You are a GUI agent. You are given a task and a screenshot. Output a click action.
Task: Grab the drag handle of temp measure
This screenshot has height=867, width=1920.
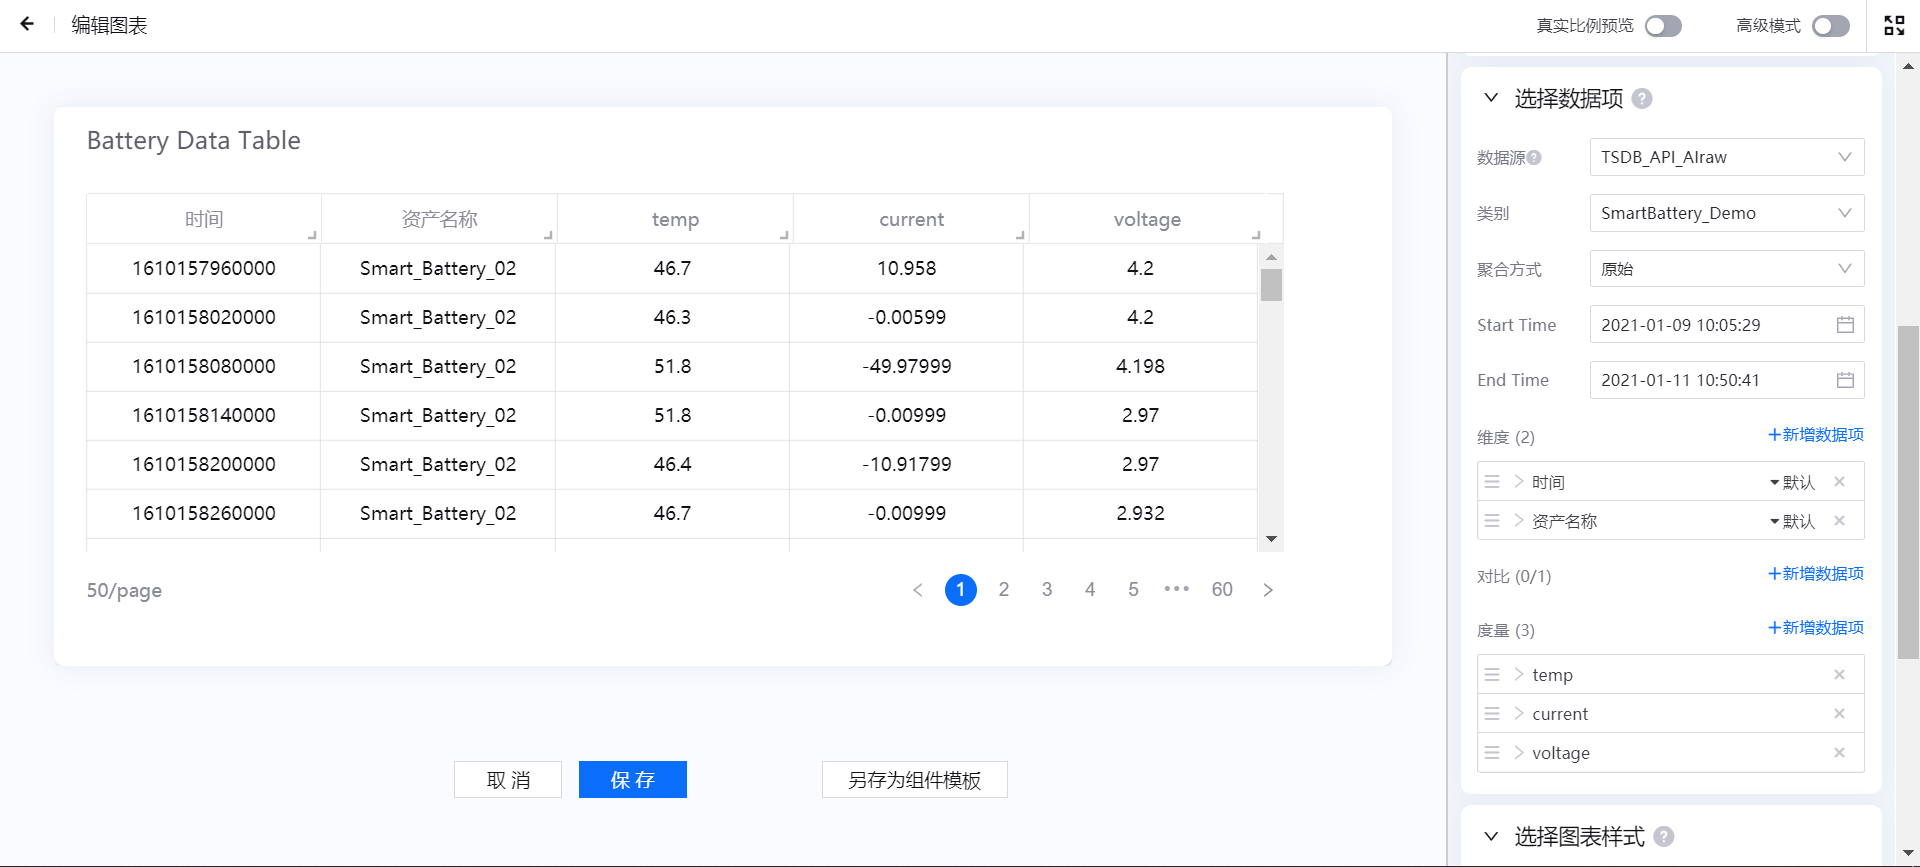click(1492, 675)
